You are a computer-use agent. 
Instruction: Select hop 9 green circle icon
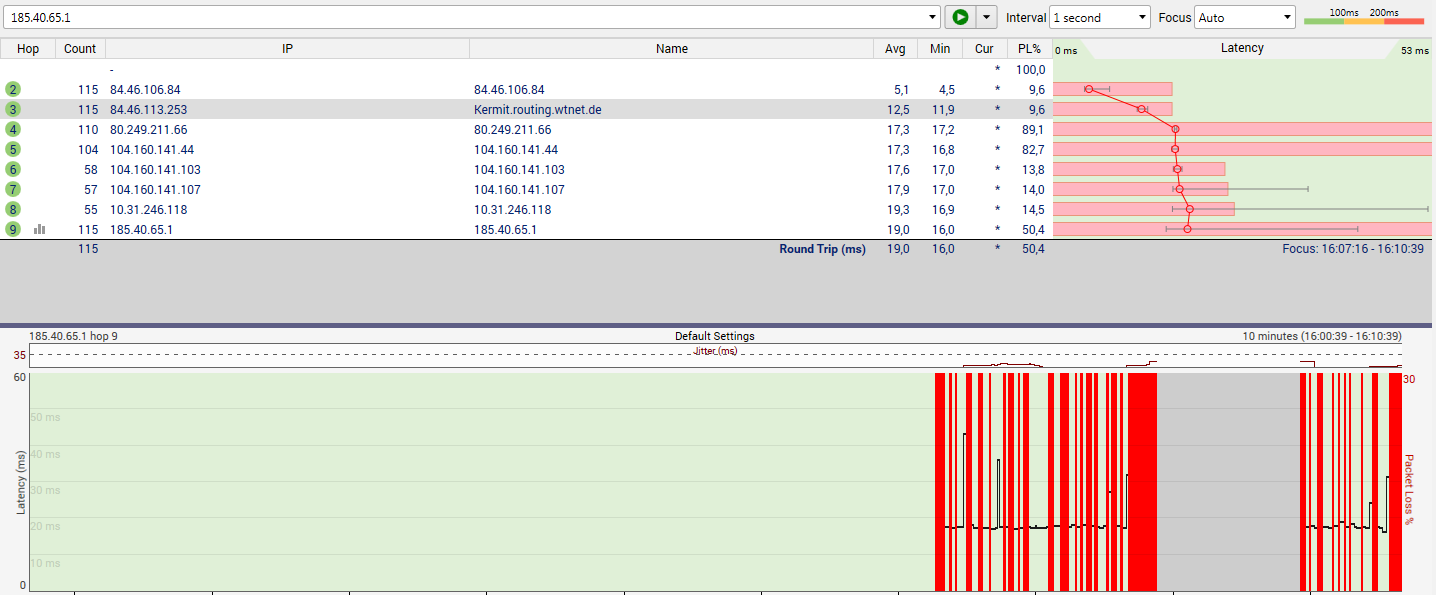[x=12, y=229]
